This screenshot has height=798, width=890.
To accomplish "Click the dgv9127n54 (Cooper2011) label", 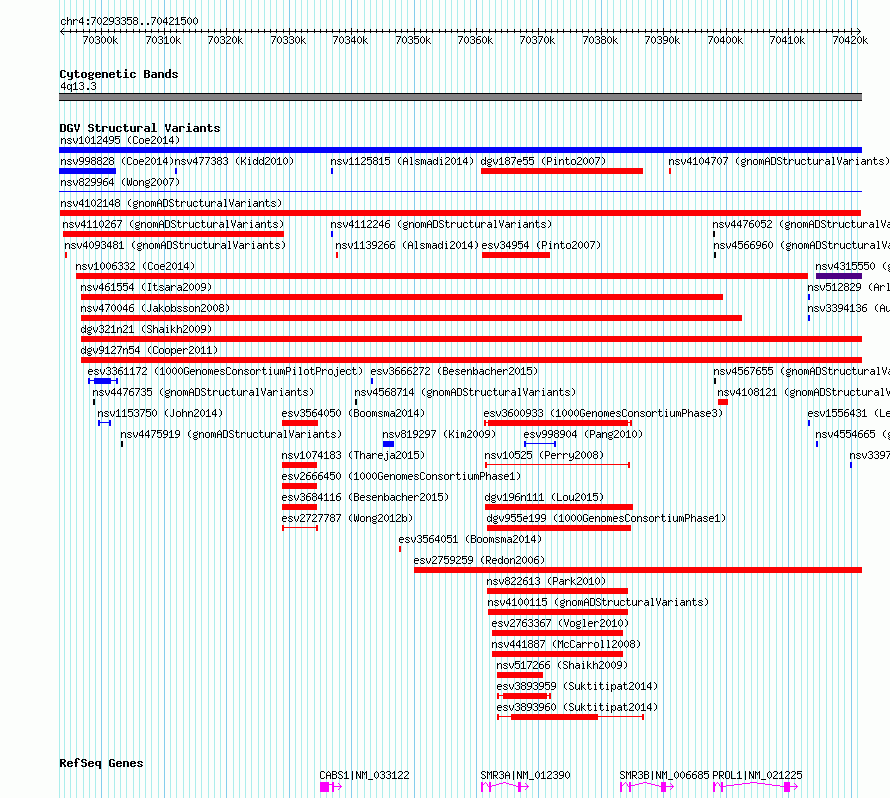I will point(149,350).
